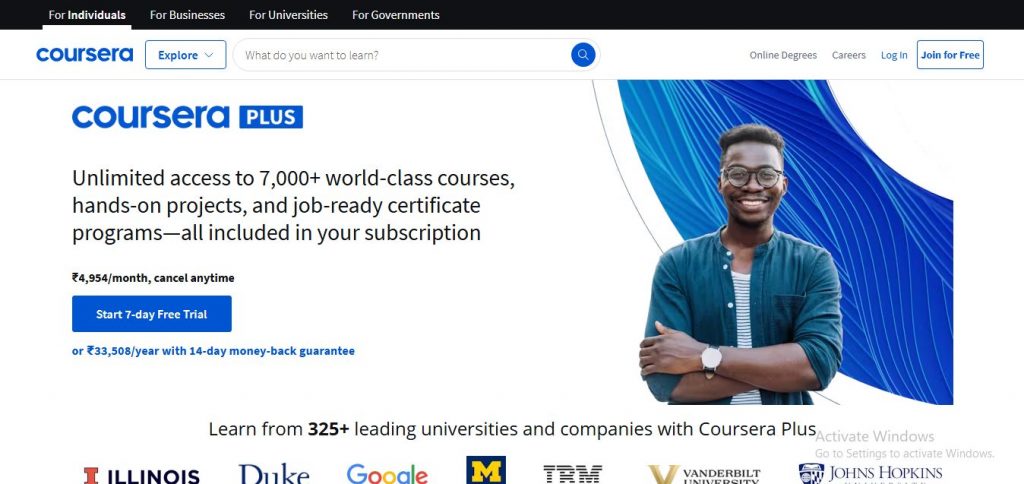Switch to For Businesses tab

tap(187, 14)
